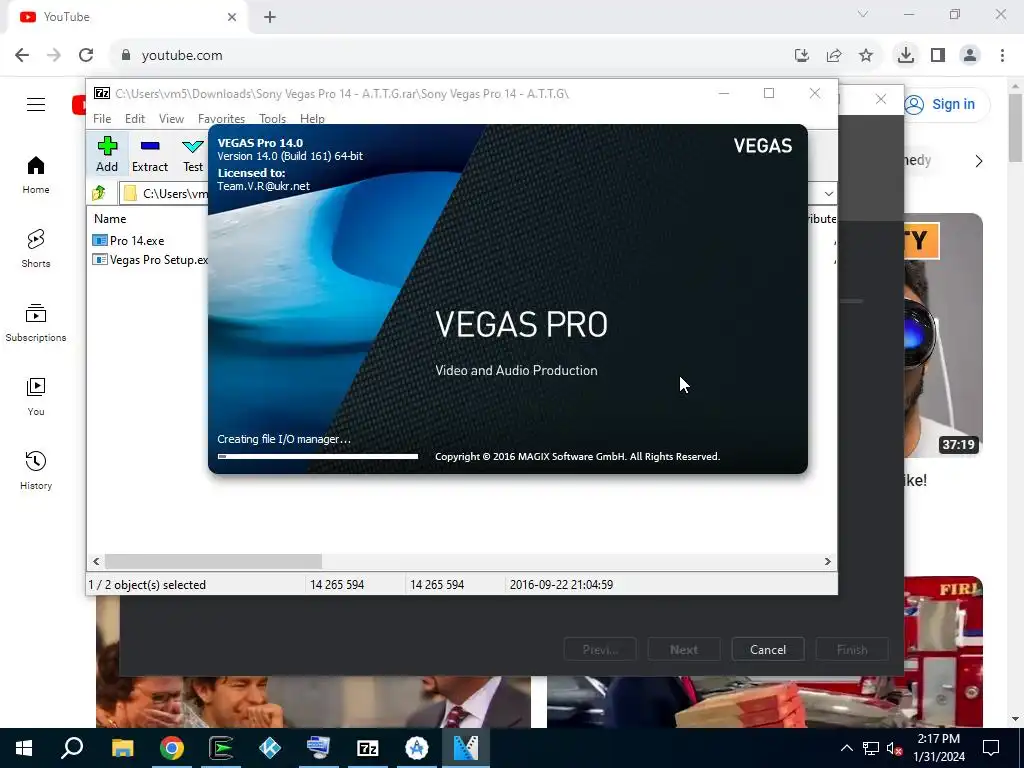Select the Vegas Pro Setup.exe file row
The width and height of the screenshot is (1024, 768).
pos(150,260)
